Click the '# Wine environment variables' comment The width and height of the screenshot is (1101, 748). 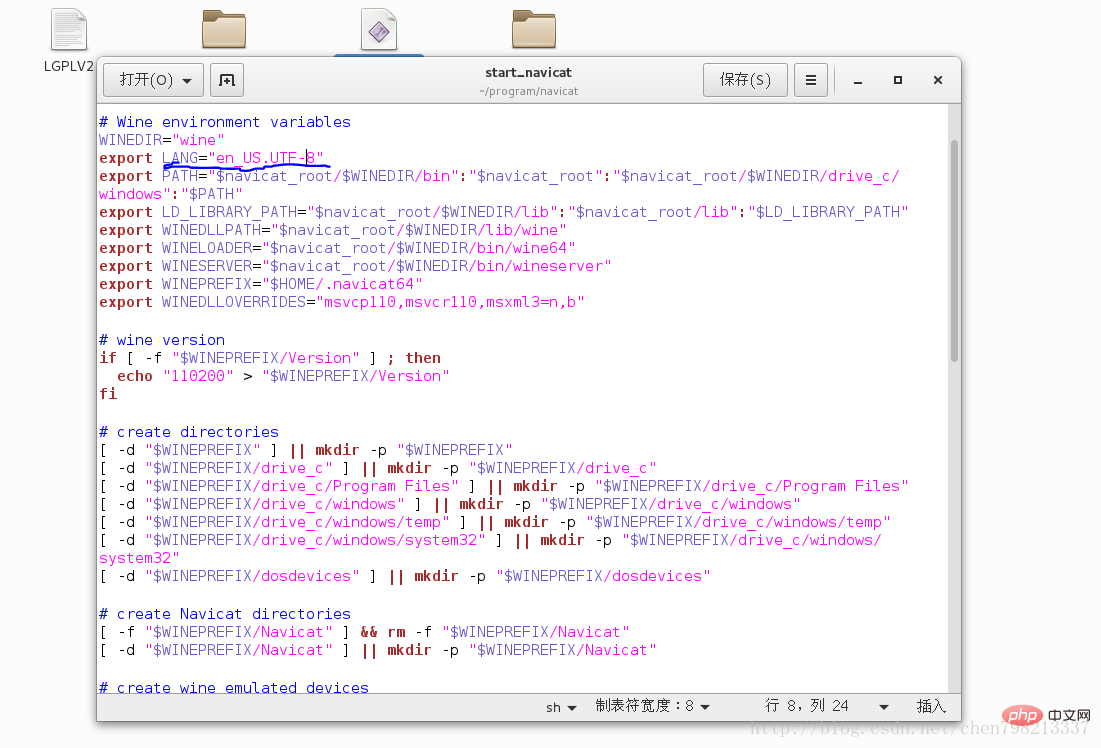pyautogui.click(x=225, y=122)
